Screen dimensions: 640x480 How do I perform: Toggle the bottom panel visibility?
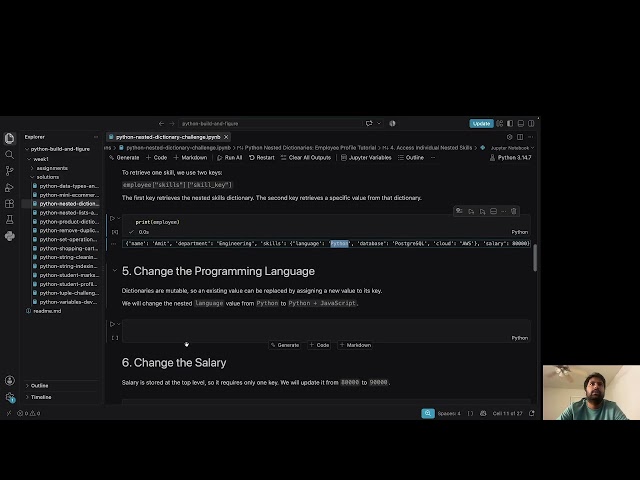(521, 123)
